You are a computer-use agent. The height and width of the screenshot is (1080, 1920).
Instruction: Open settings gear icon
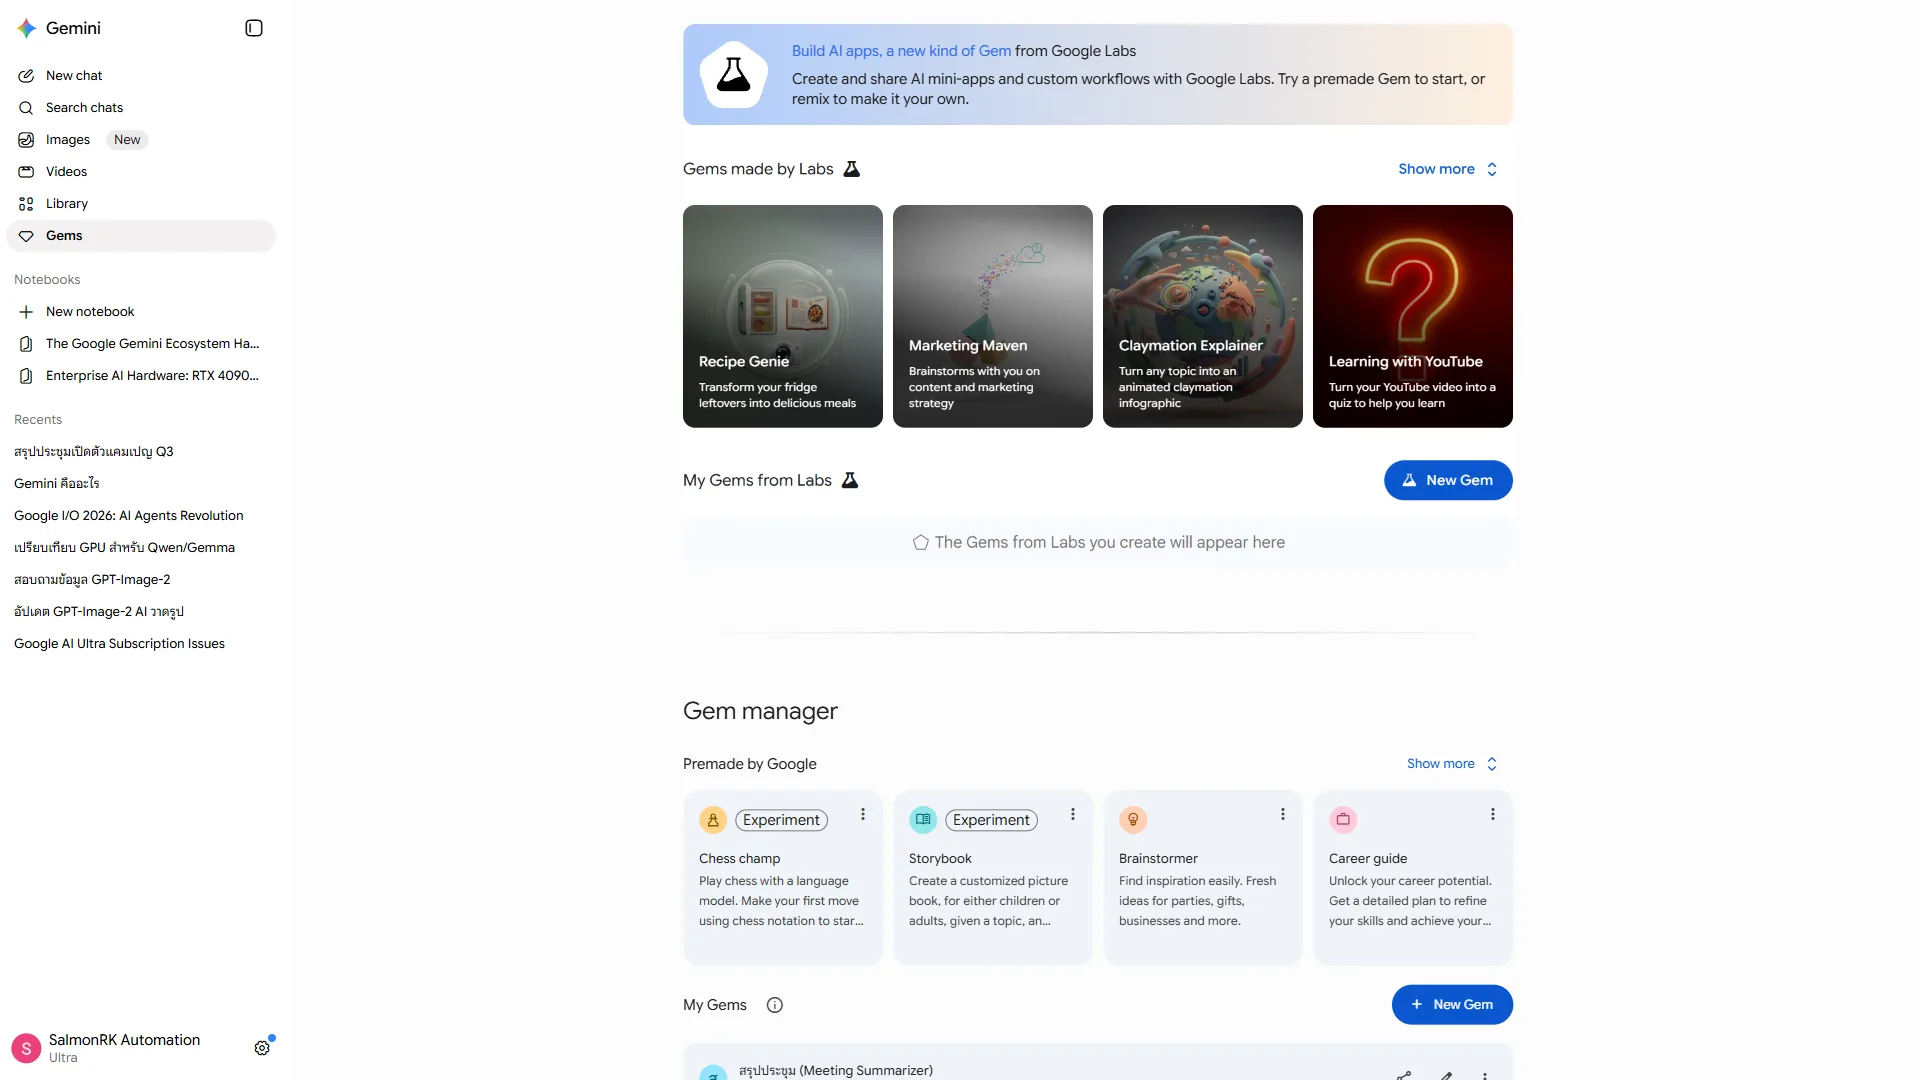pyautogui.click(x=262, y=1048)
